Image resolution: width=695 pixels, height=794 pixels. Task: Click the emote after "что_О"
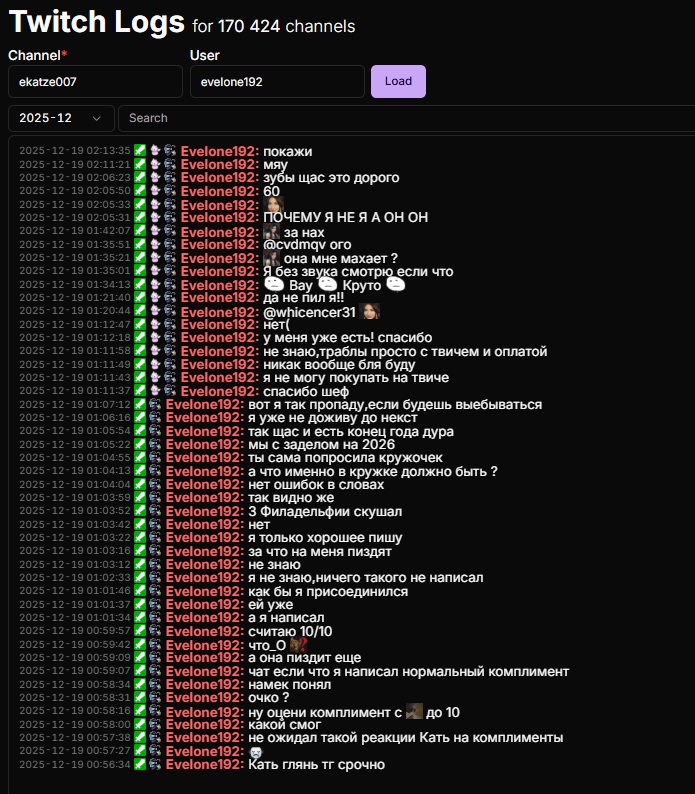tap(298, 645)
